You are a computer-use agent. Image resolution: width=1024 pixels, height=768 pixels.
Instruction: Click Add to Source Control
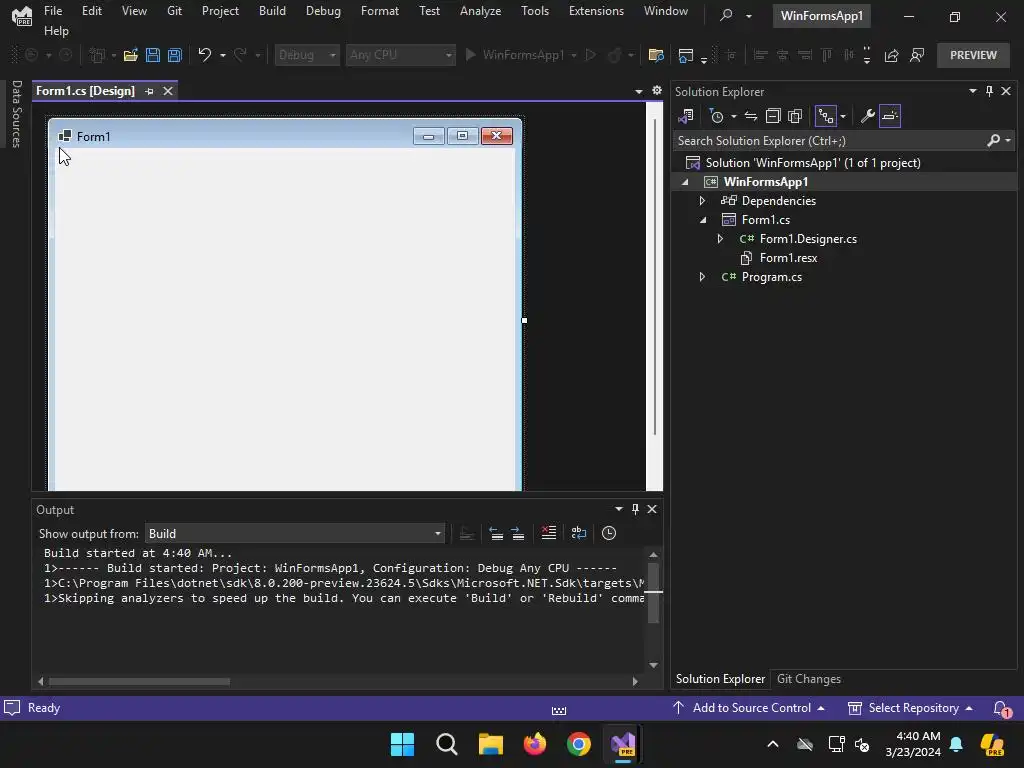click(x=748, y=708)
